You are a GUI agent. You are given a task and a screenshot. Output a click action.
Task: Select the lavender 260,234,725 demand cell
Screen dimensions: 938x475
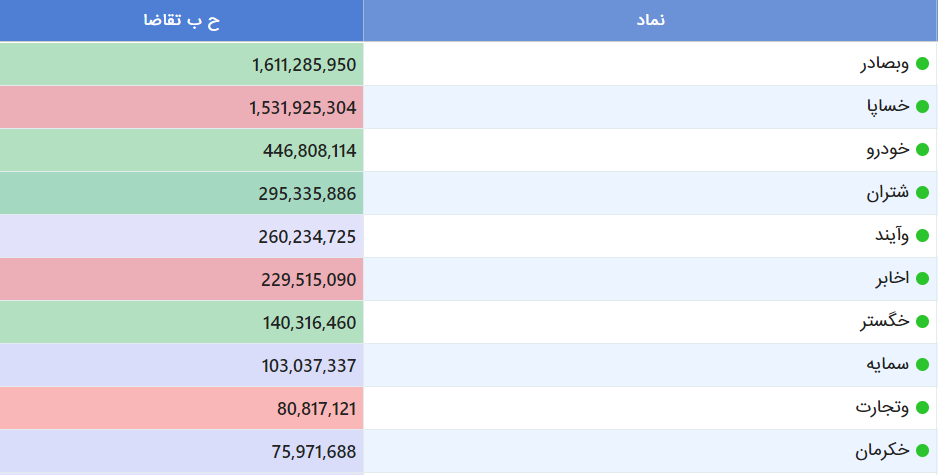[182, 236]
